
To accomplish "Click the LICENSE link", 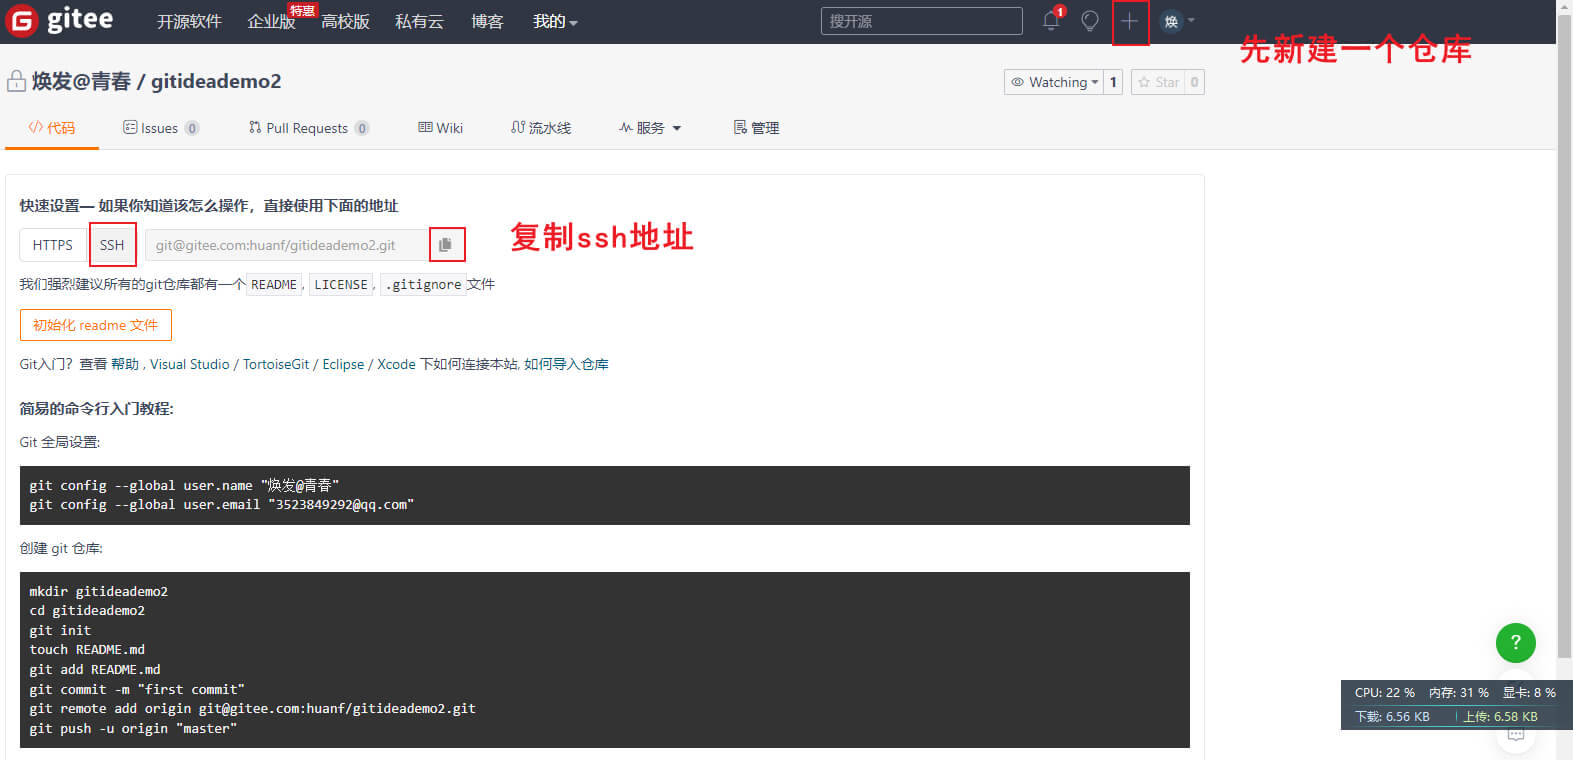I will coord(341,285).
